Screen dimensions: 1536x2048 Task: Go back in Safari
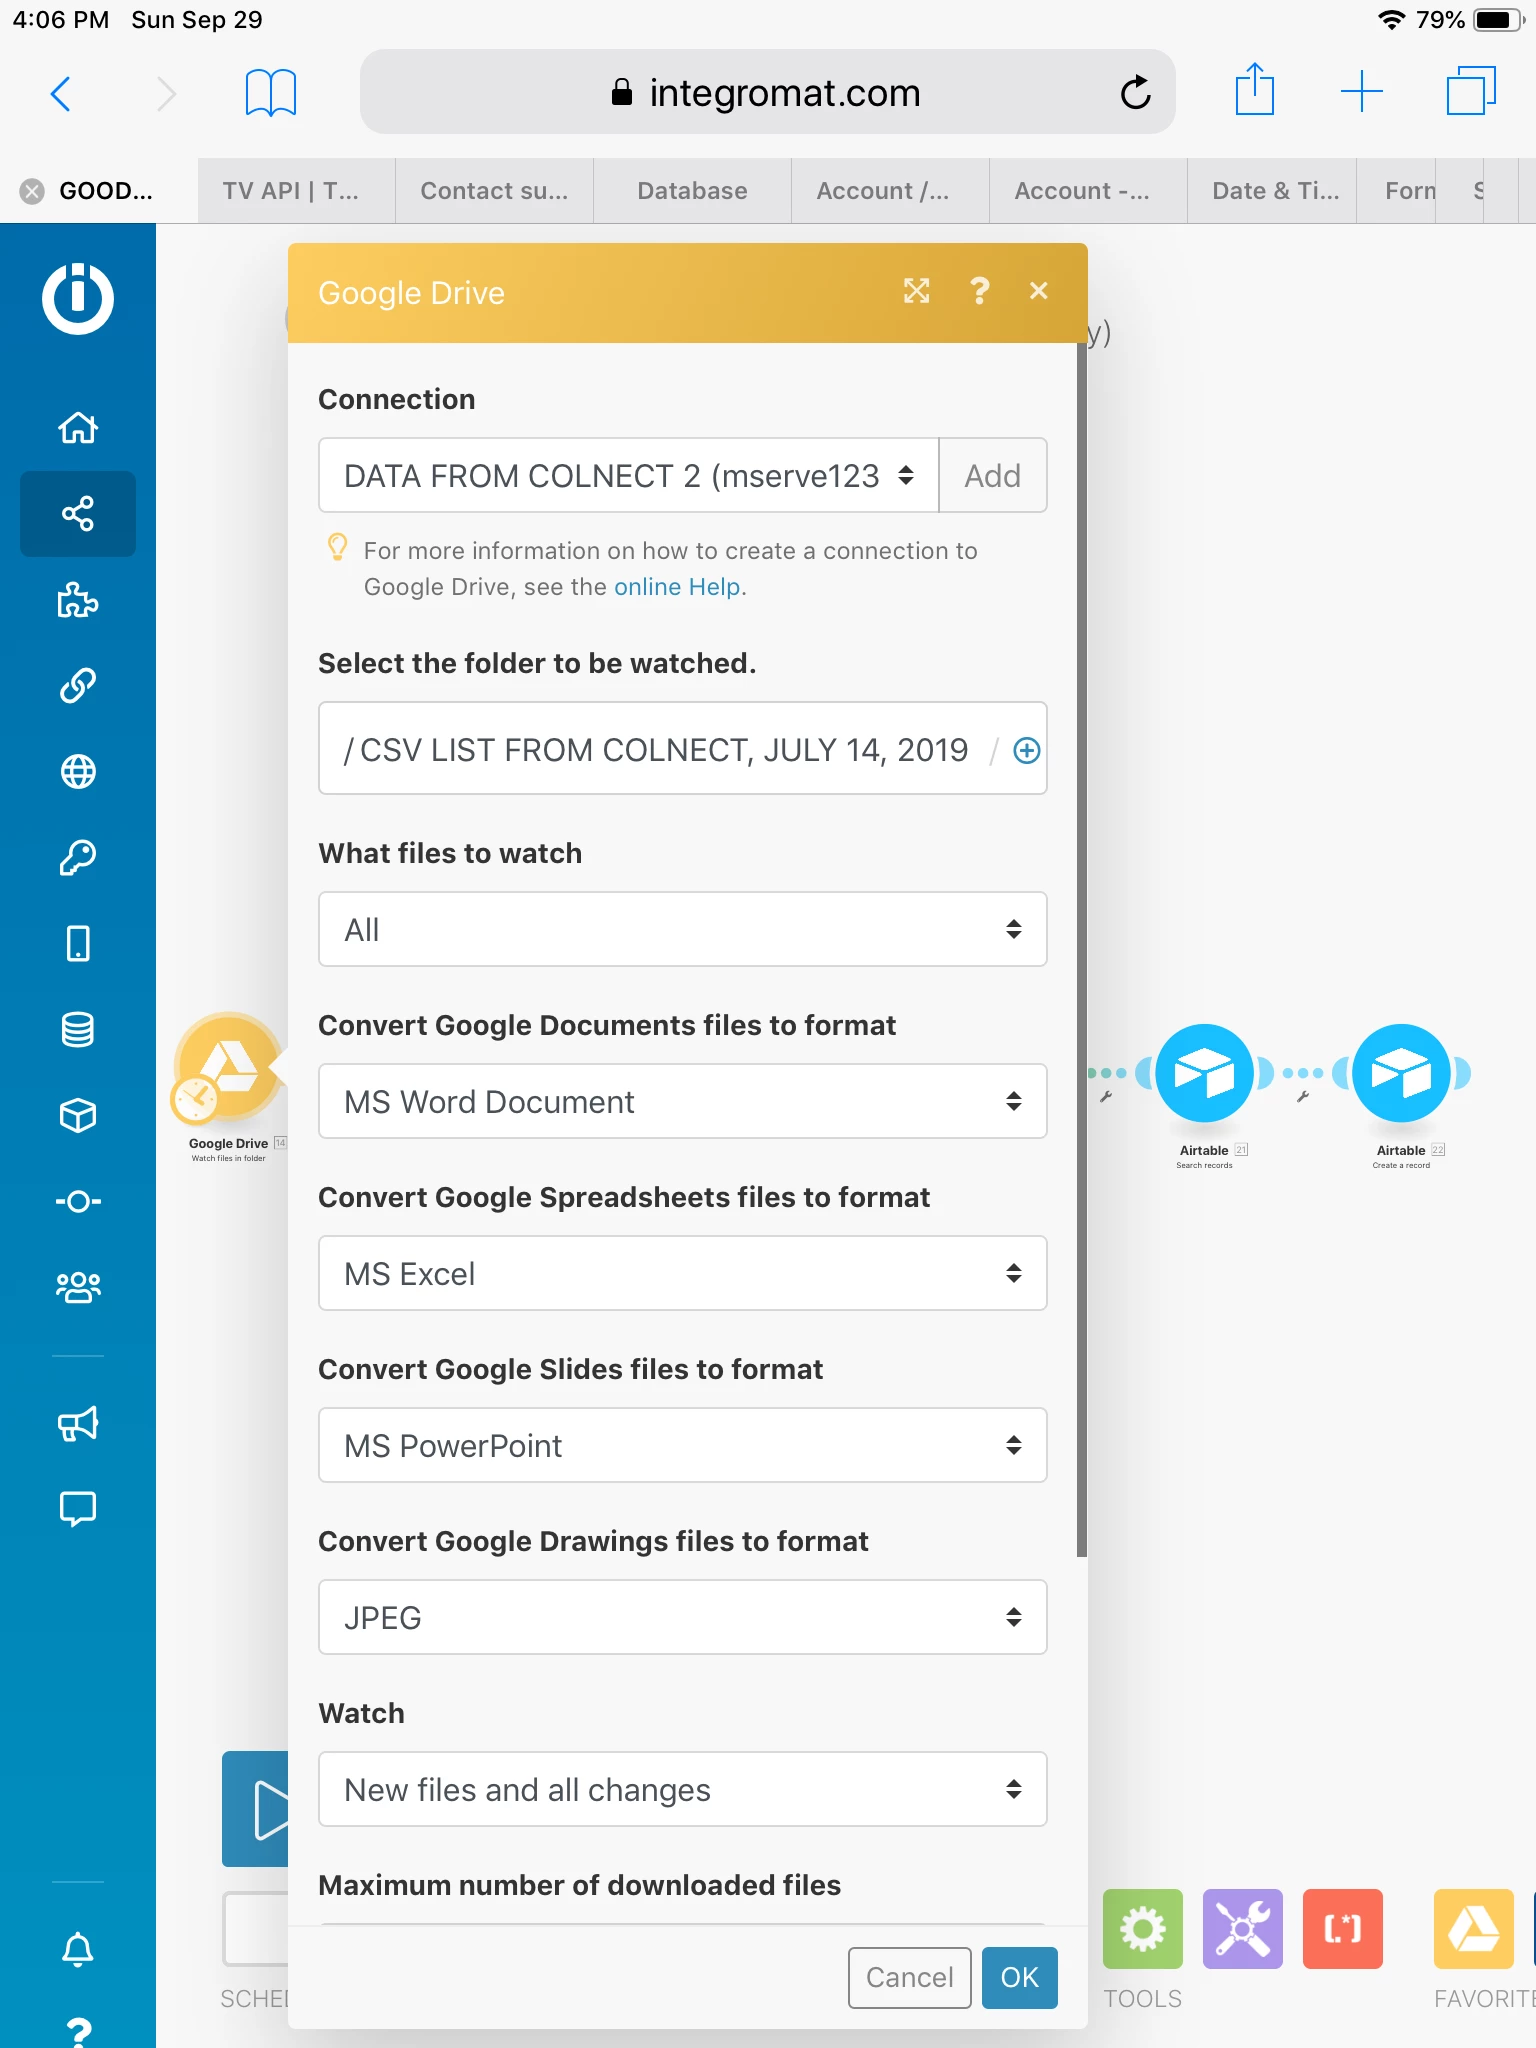pos(61,93)
